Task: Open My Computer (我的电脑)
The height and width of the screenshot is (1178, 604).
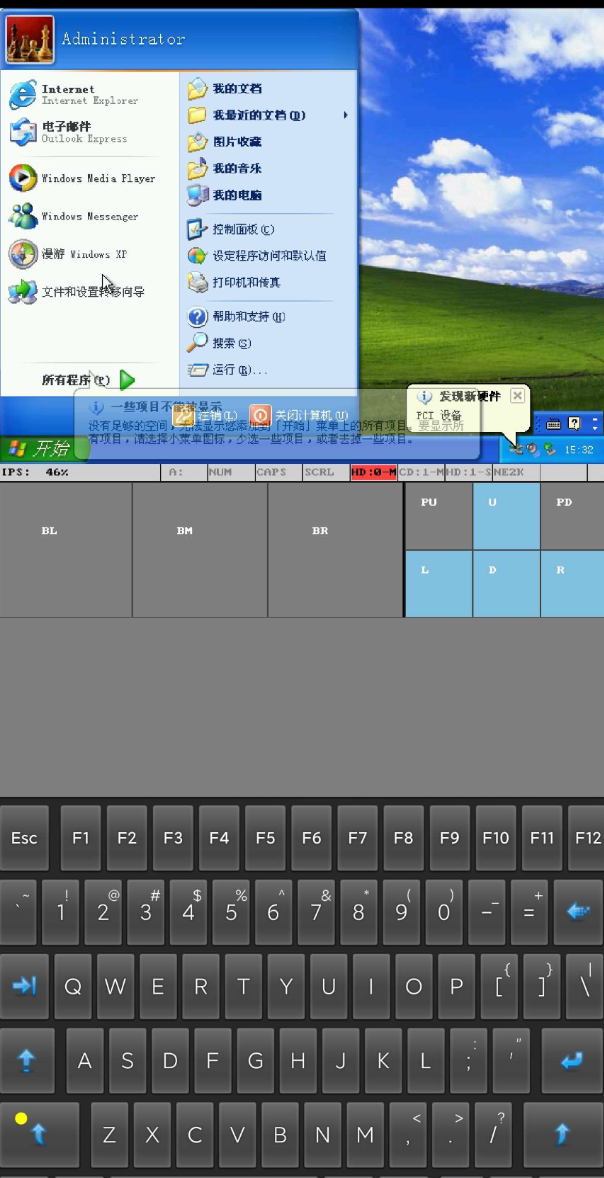Action: tap(236, 195)
